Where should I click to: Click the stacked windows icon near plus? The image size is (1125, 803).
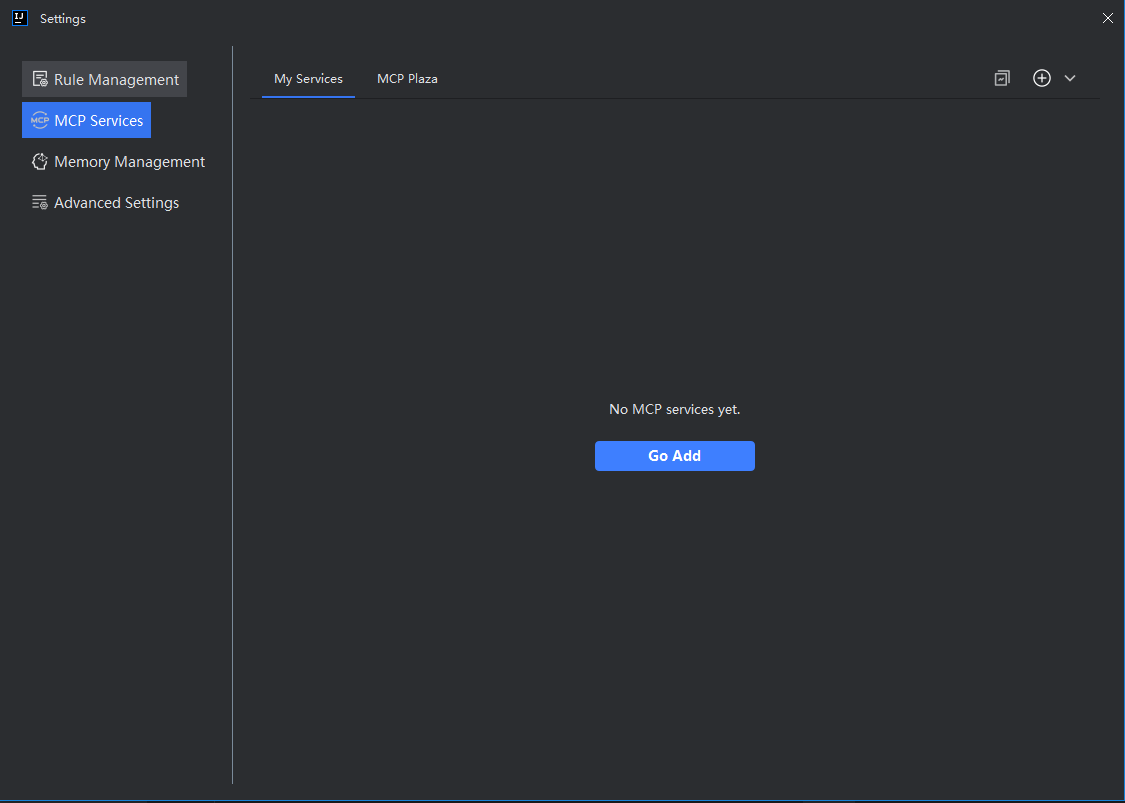click(1002, 78)
